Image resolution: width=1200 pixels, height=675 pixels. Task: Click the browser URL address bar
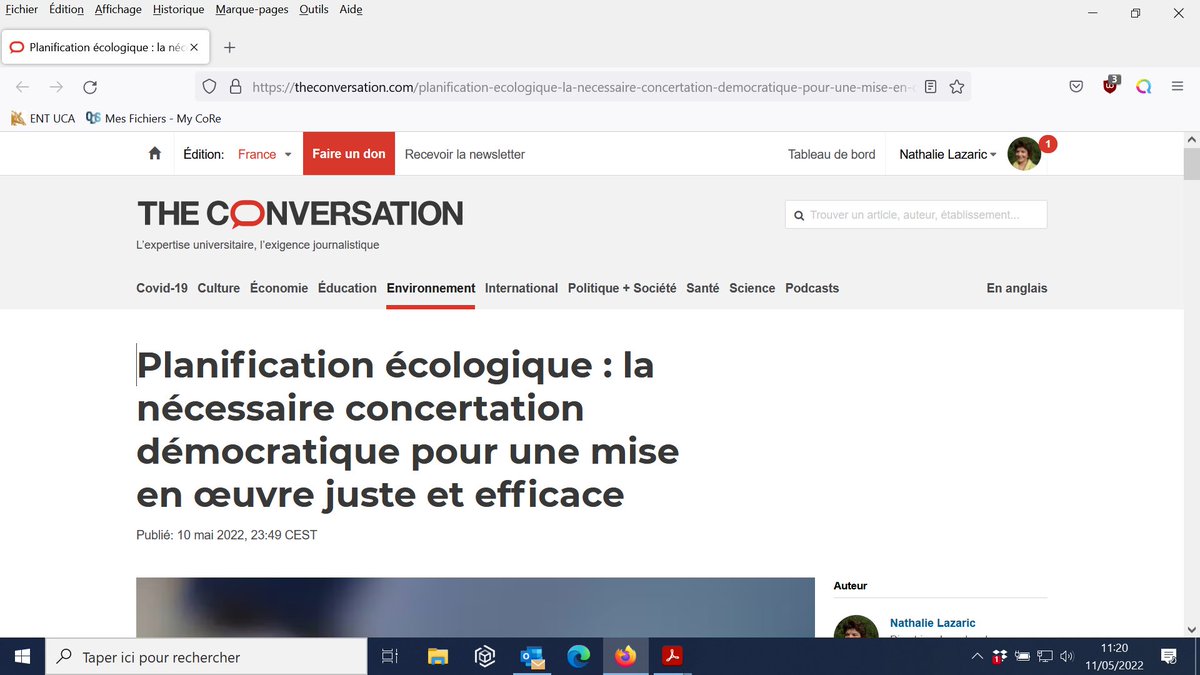point(582,87)
